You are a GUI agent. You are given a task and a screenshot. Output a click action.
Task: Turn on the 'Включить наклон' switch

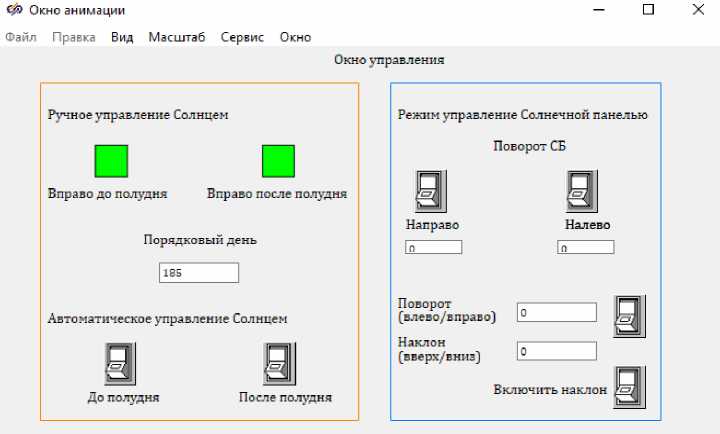tap(629, 387)
